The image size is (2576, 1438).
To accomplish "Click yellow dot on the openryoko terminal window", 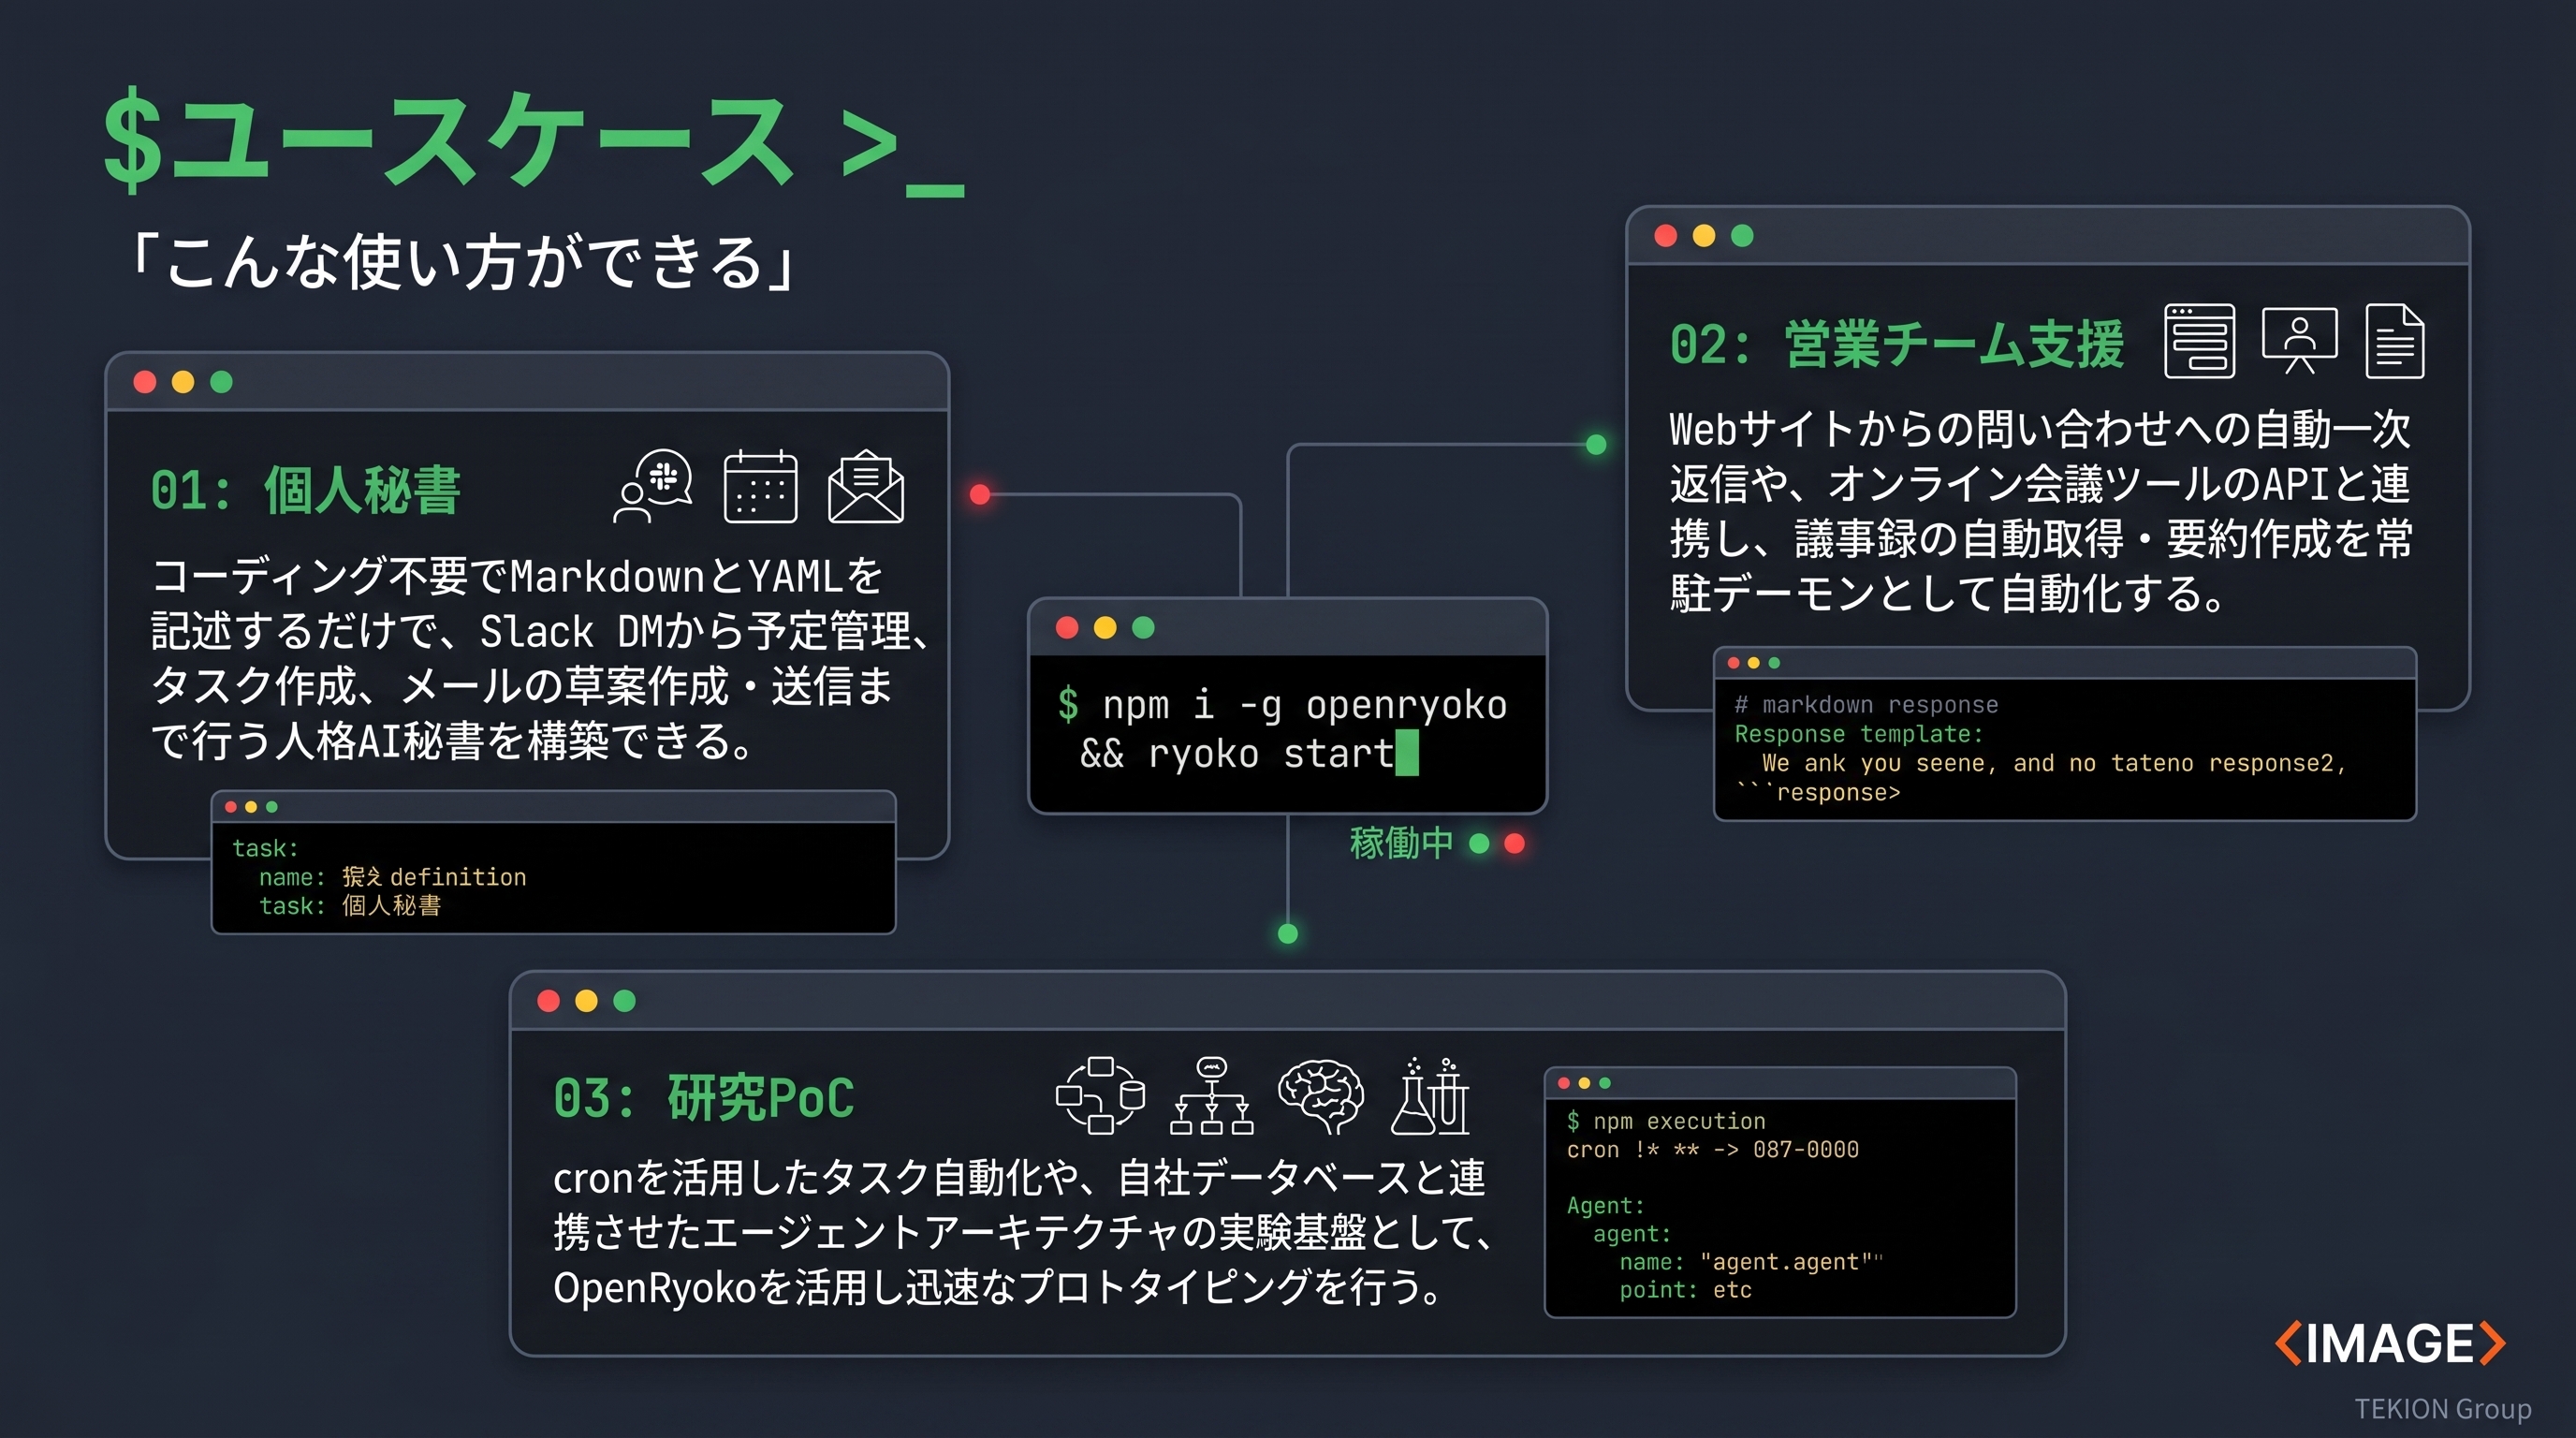I will pos(1105,628).
